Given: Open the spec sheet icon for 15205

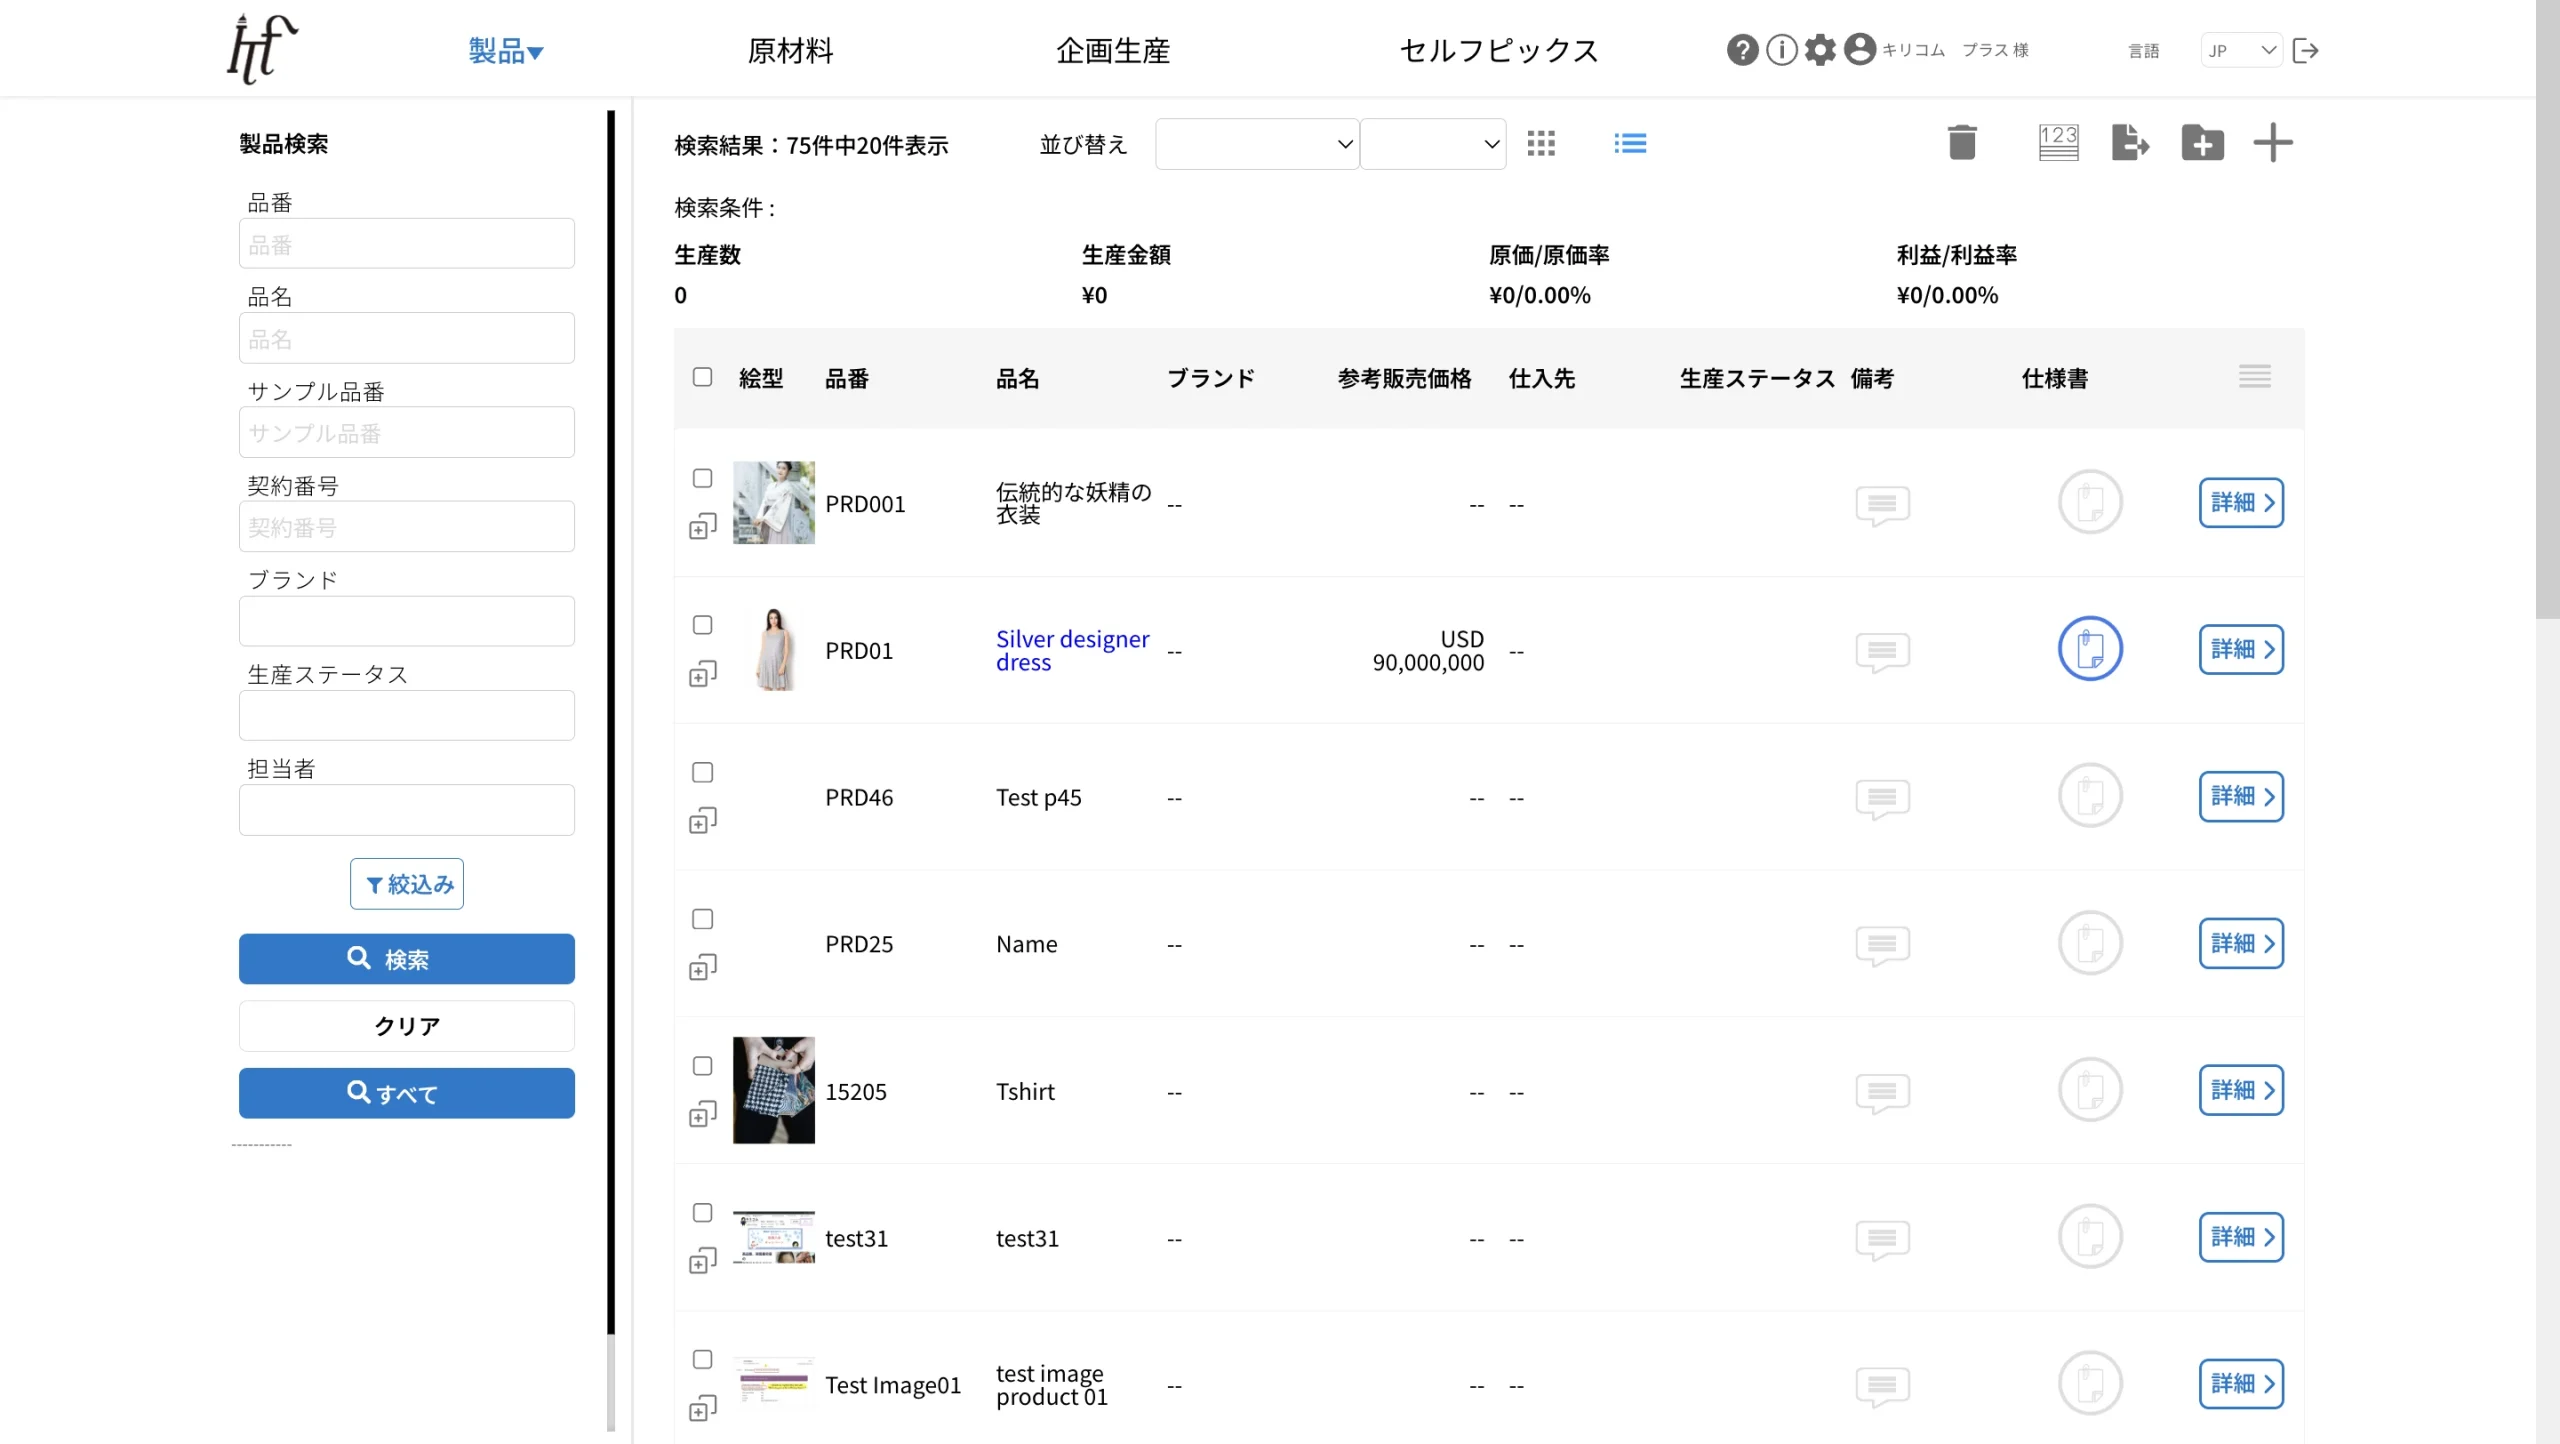Looking at the screenshot, I should [x=2090, y=1090].
